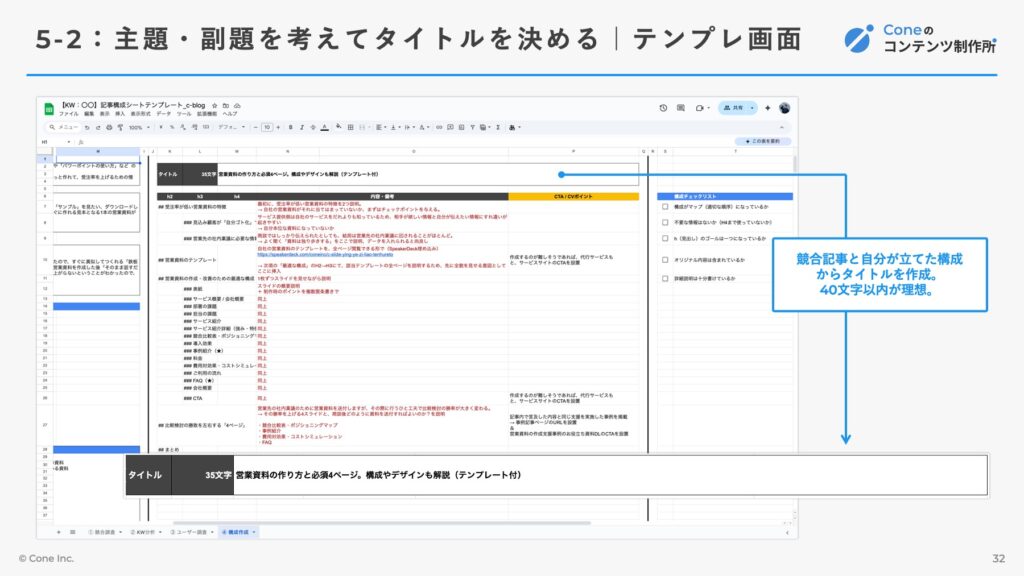This screenshot has width=1024, height=576.
Task: Click the Google Sheets home logo
Action: tap(49, 109)
